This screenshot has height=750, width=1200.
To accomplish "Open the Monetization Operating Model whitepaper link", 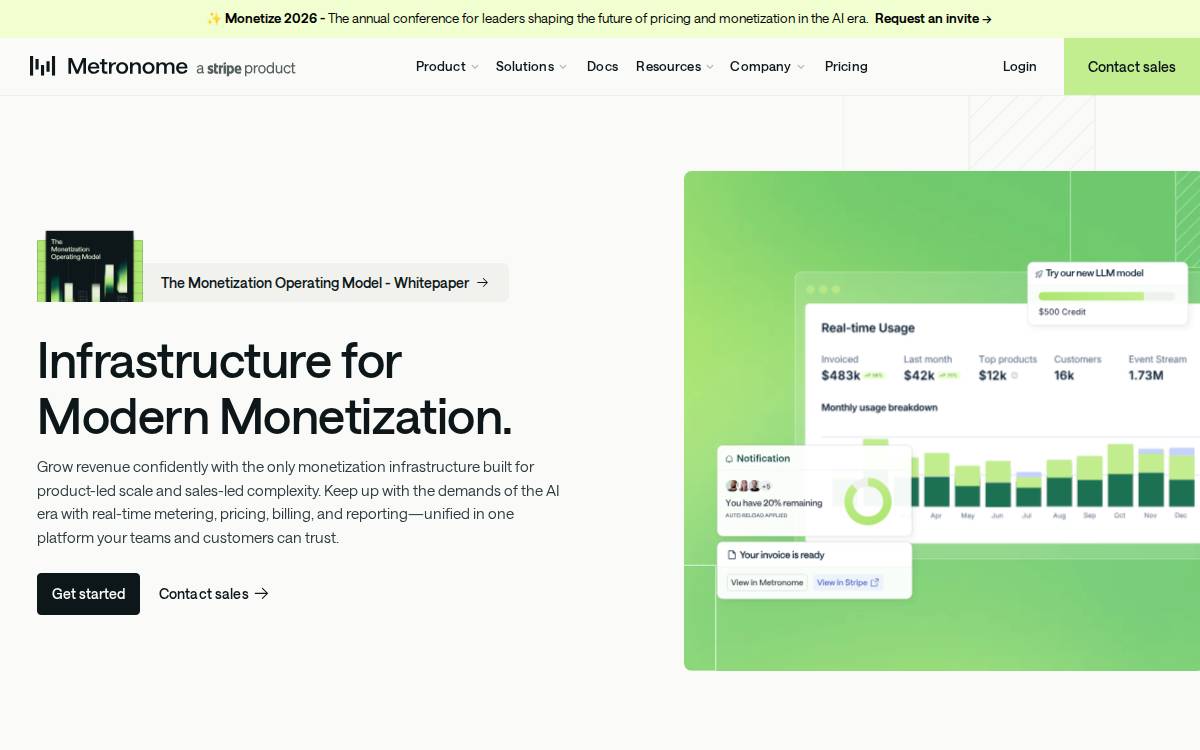I will point(325,283).
